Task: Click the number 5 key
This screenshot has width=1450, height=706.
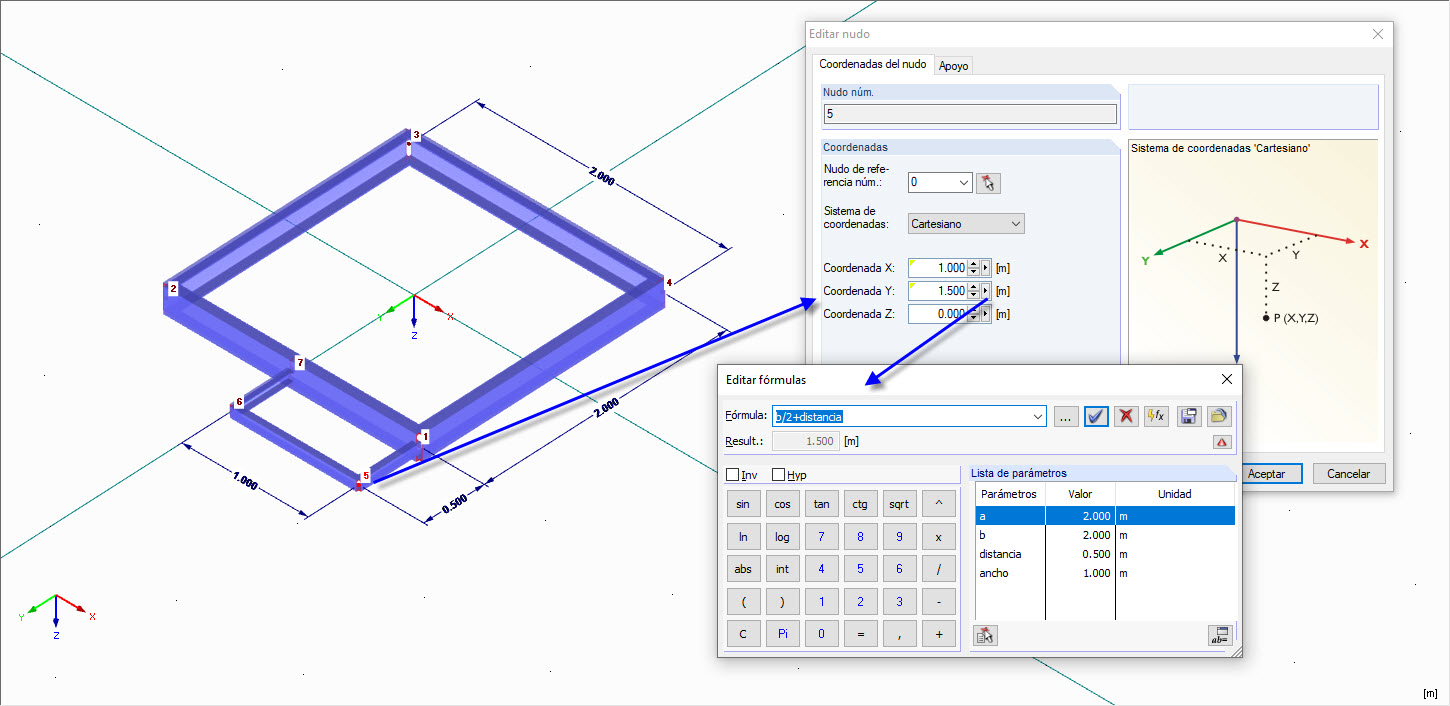Action: [x=860, y=569]
